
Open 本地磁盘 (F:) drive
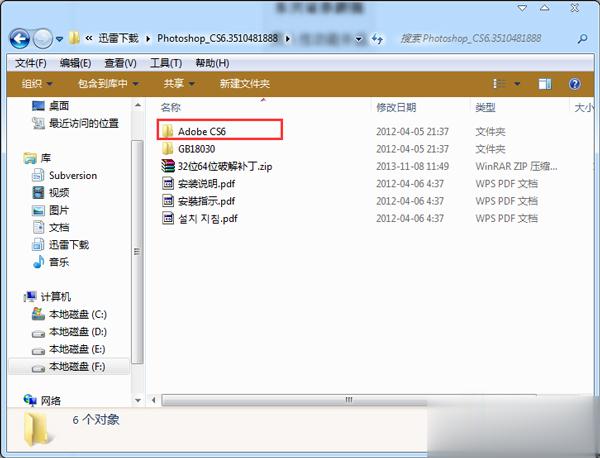[77, 367]
